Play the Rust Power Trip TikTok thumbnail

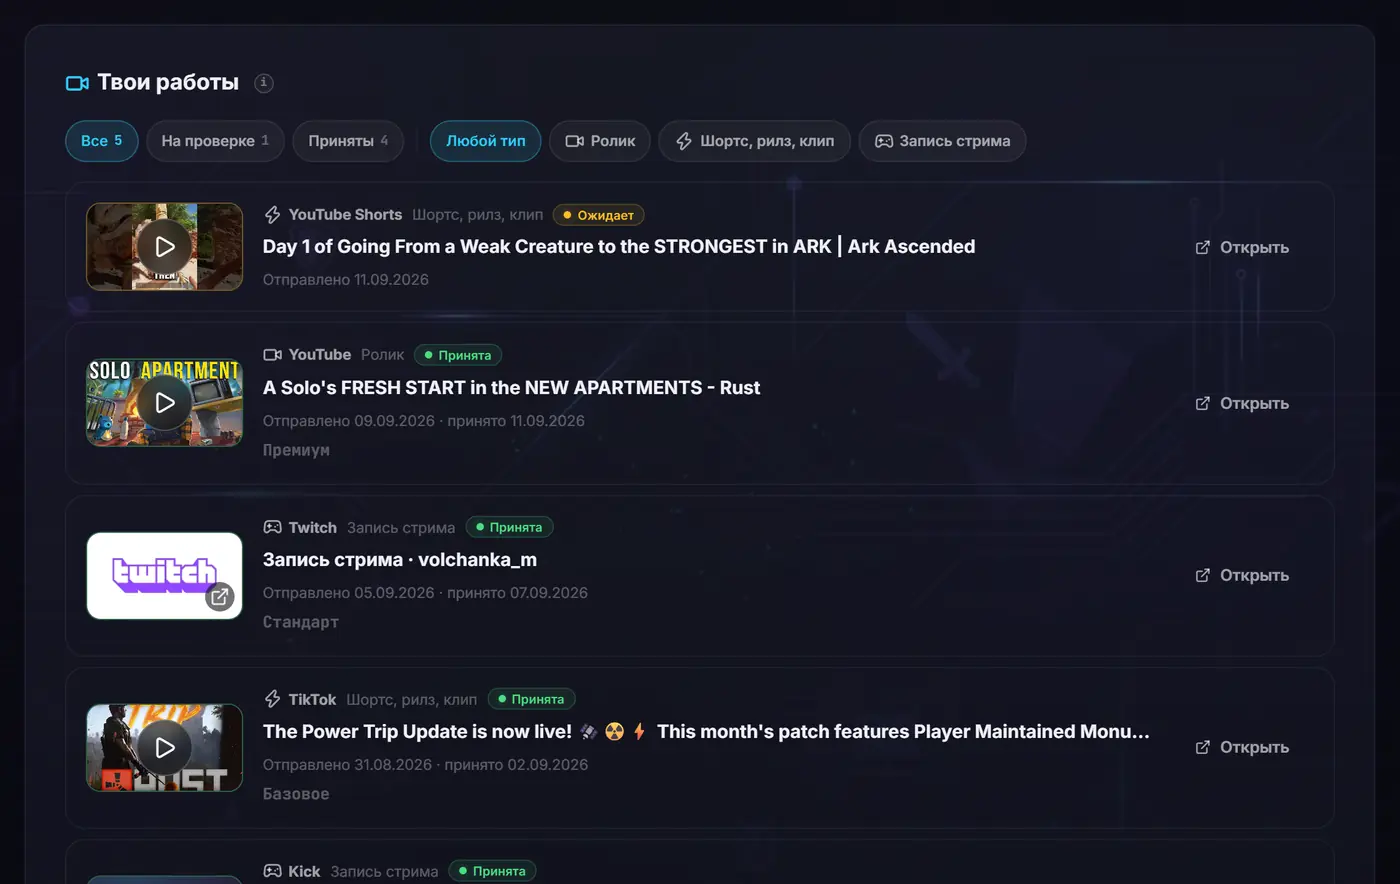click(165, 748)
